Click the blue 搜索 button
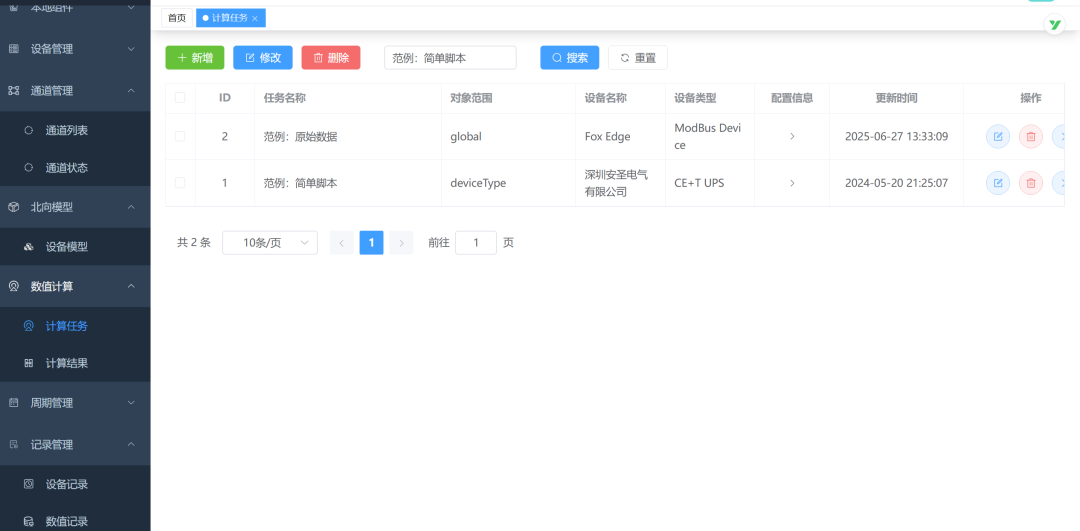This screenshot has width=1080, height=531. 569,58
